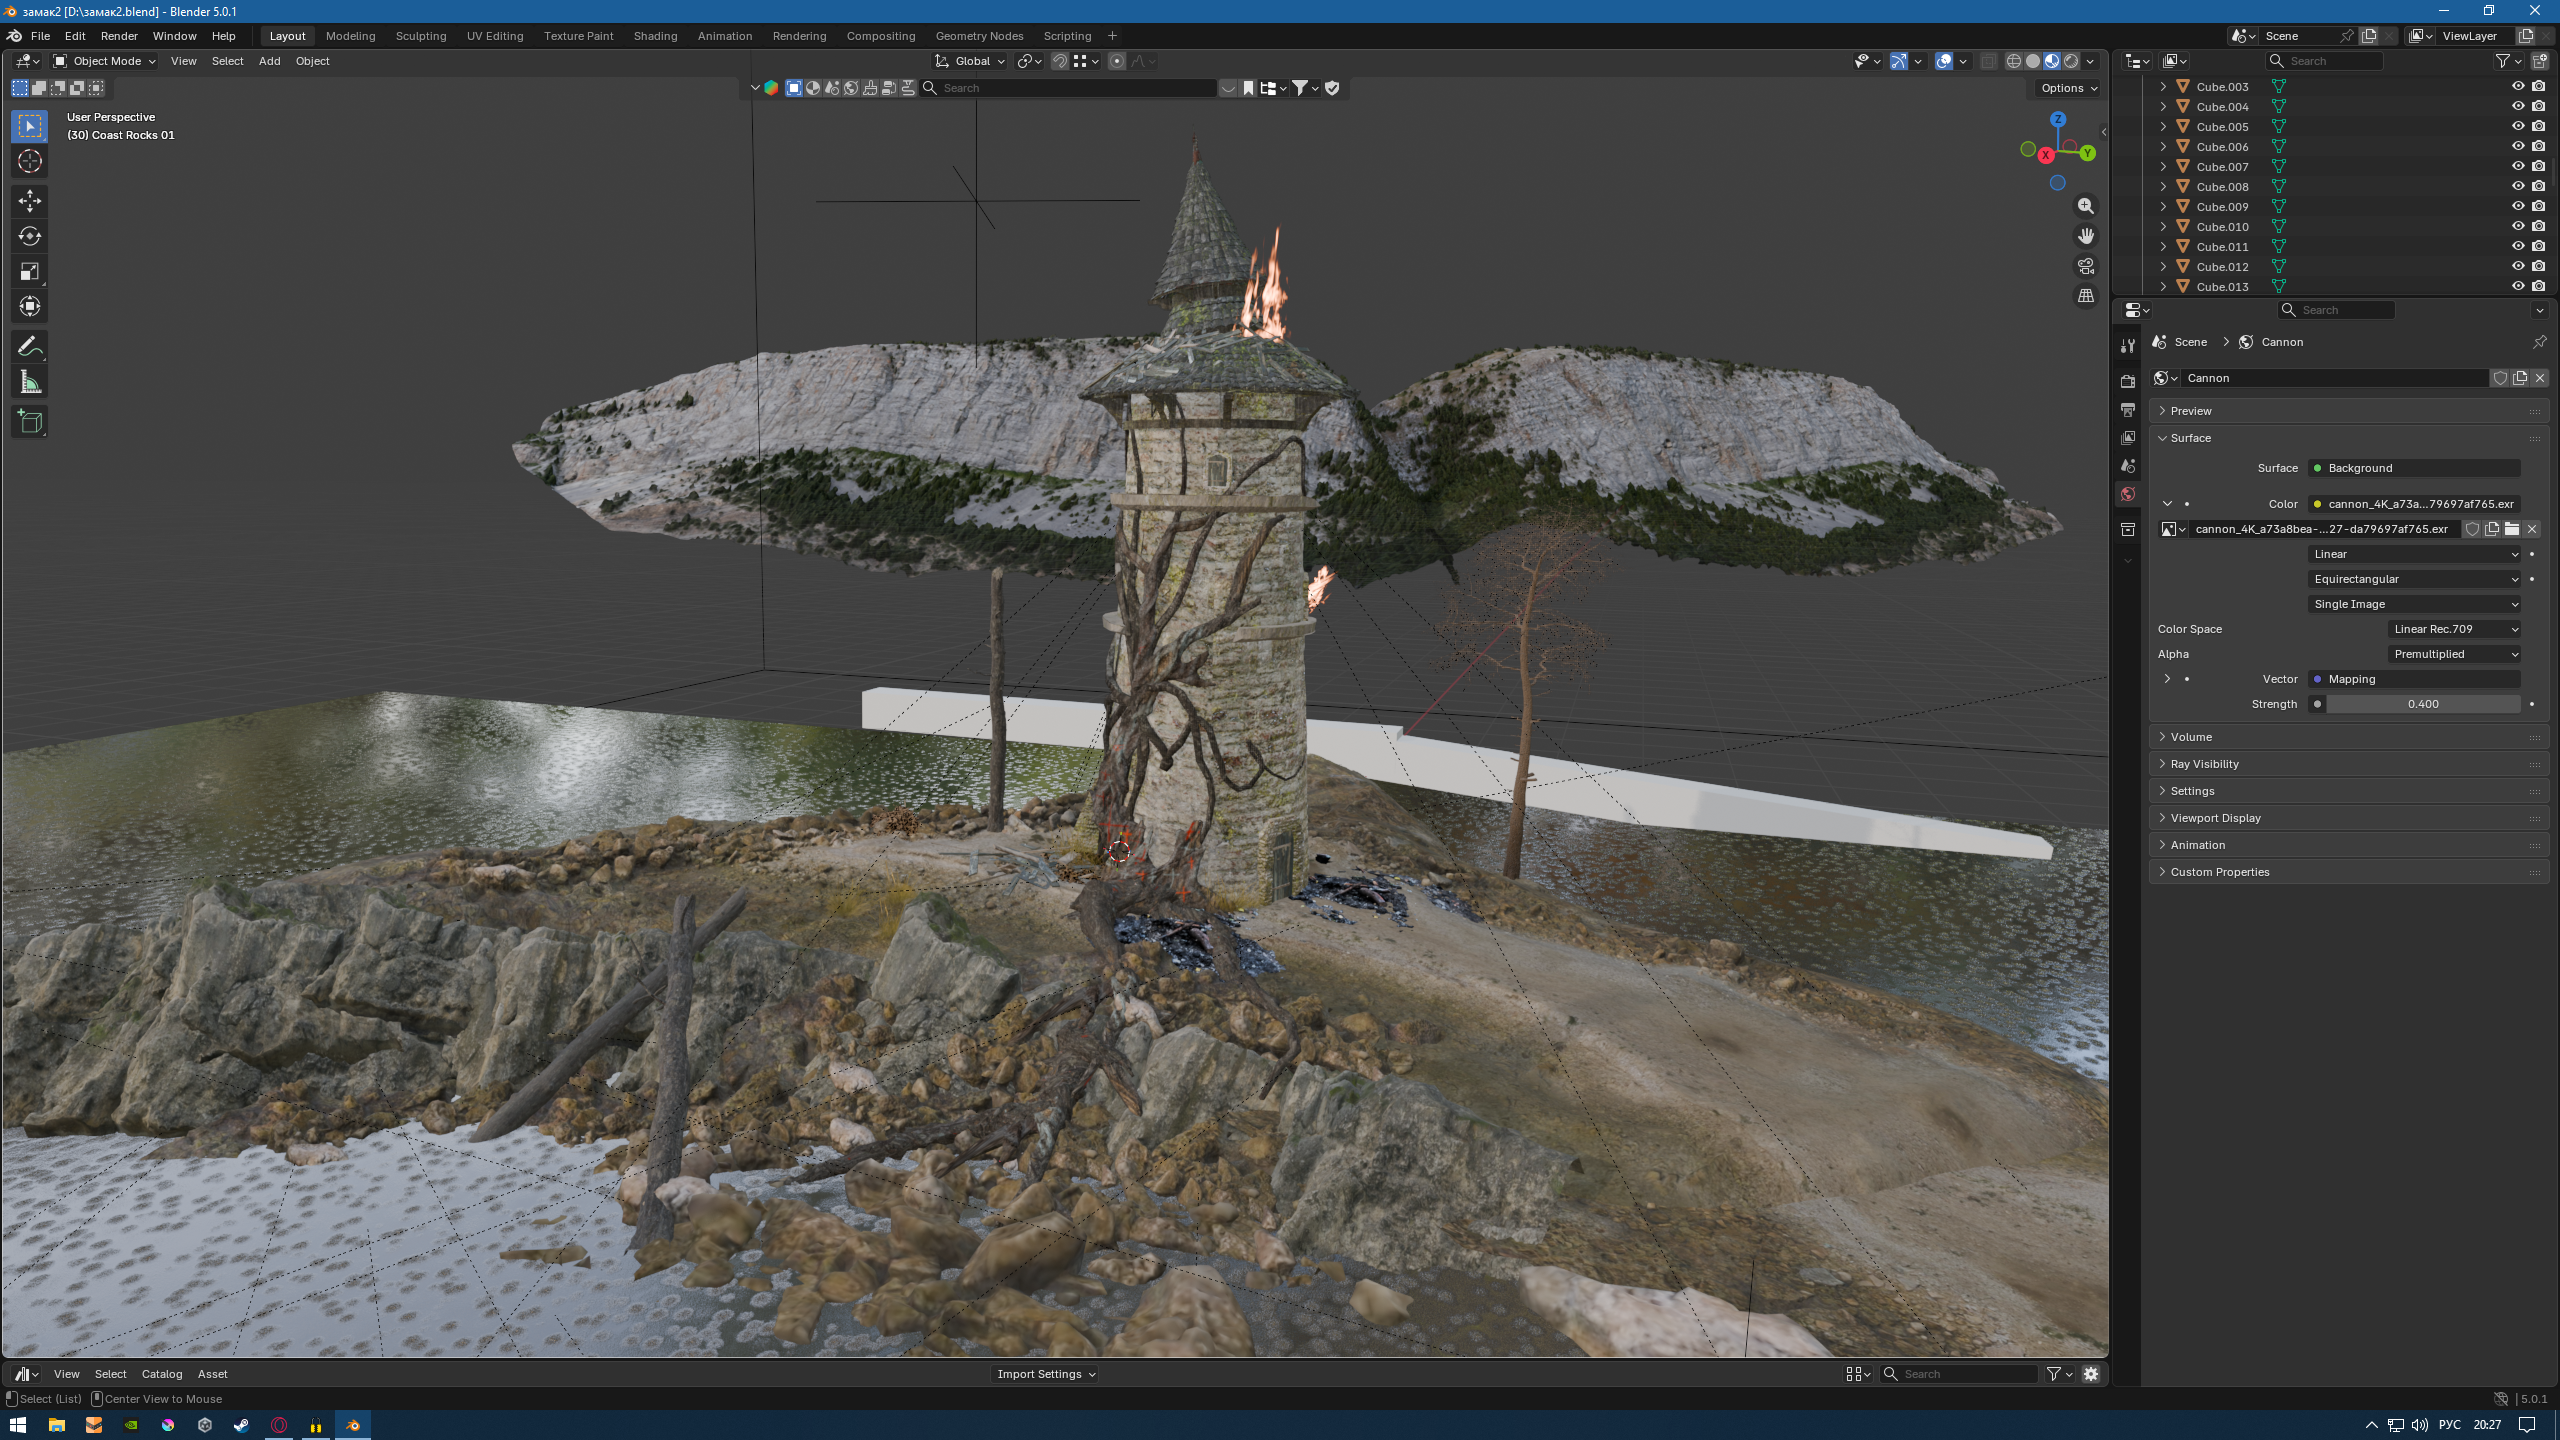Select the Scale tool in the left toolbar
The image size is (2560, 1440).
[30, 271]
